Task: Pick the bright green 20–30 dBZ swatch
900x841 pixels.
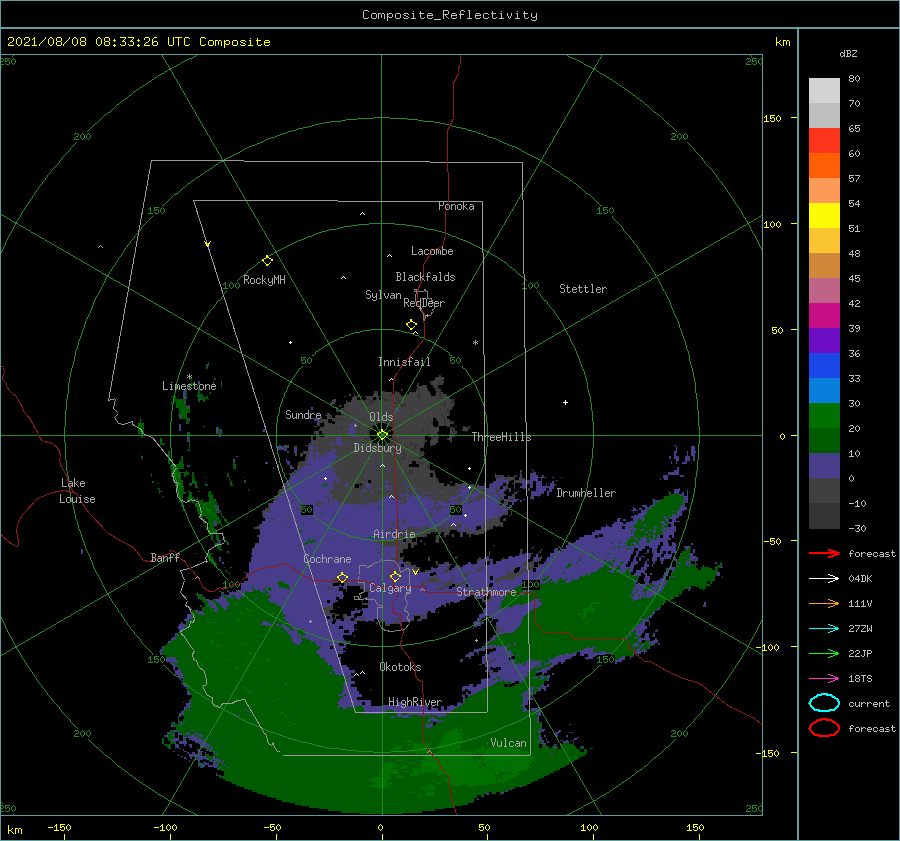Action: point(824,416)
